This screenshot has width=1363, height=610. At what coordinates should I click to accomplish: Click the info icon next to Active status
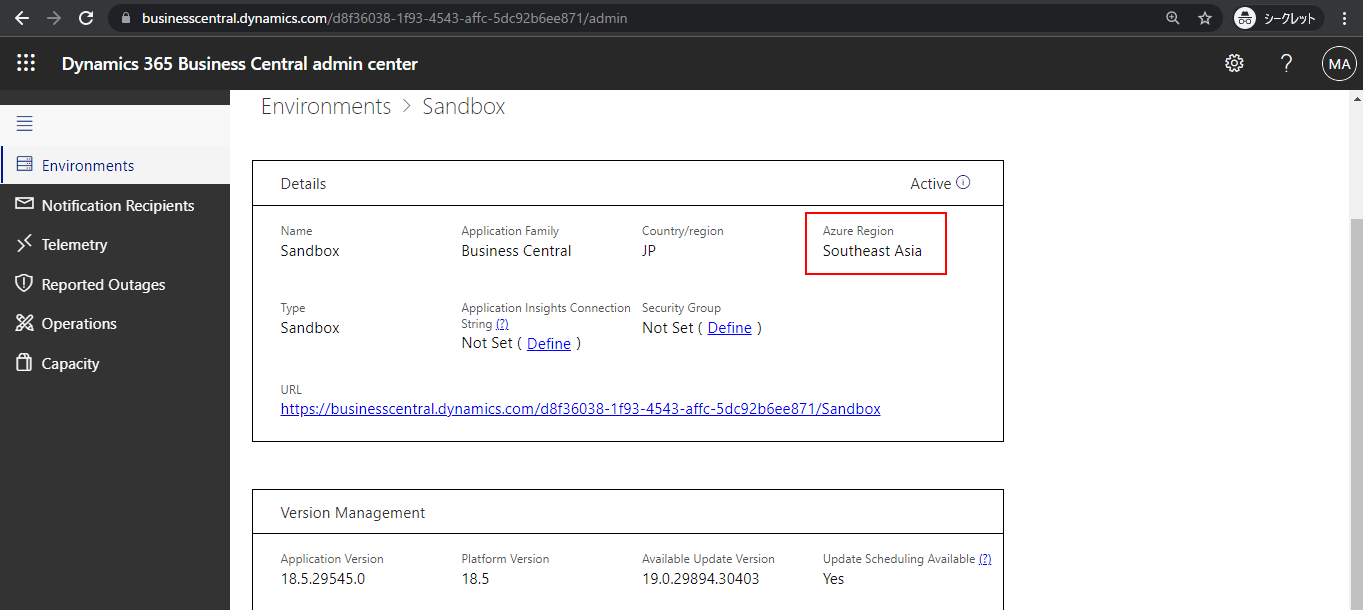pyautogui.click(x=963, y=182)
